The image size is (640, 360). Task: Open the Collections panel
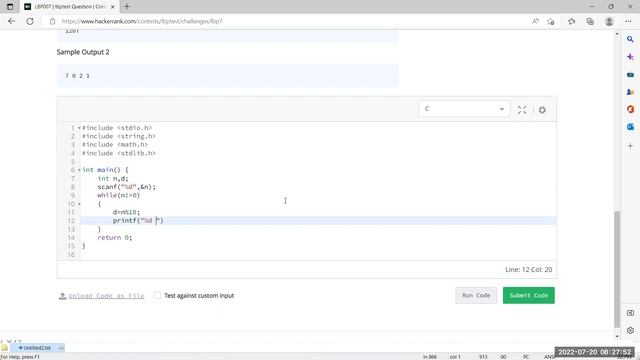pyautogui.click(x=590, y=21)
